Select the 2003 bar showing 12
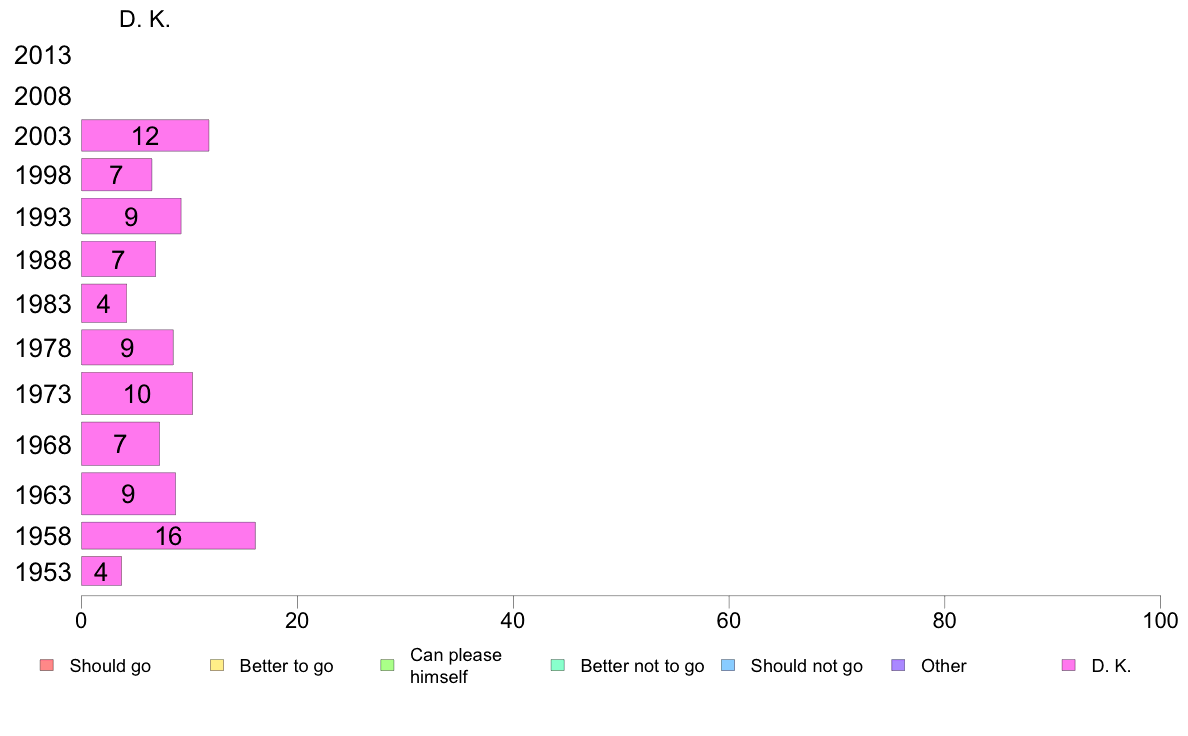The width and height of the screenshot is (1188, 736). click(145, 136)
